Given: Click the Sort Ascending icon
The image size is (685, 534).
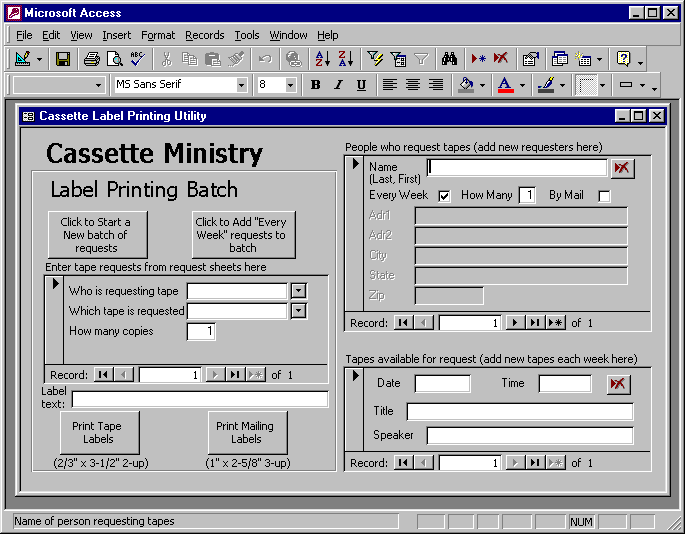Looking at the screenshot, I should pyautogui.click(x=322, y=60).
